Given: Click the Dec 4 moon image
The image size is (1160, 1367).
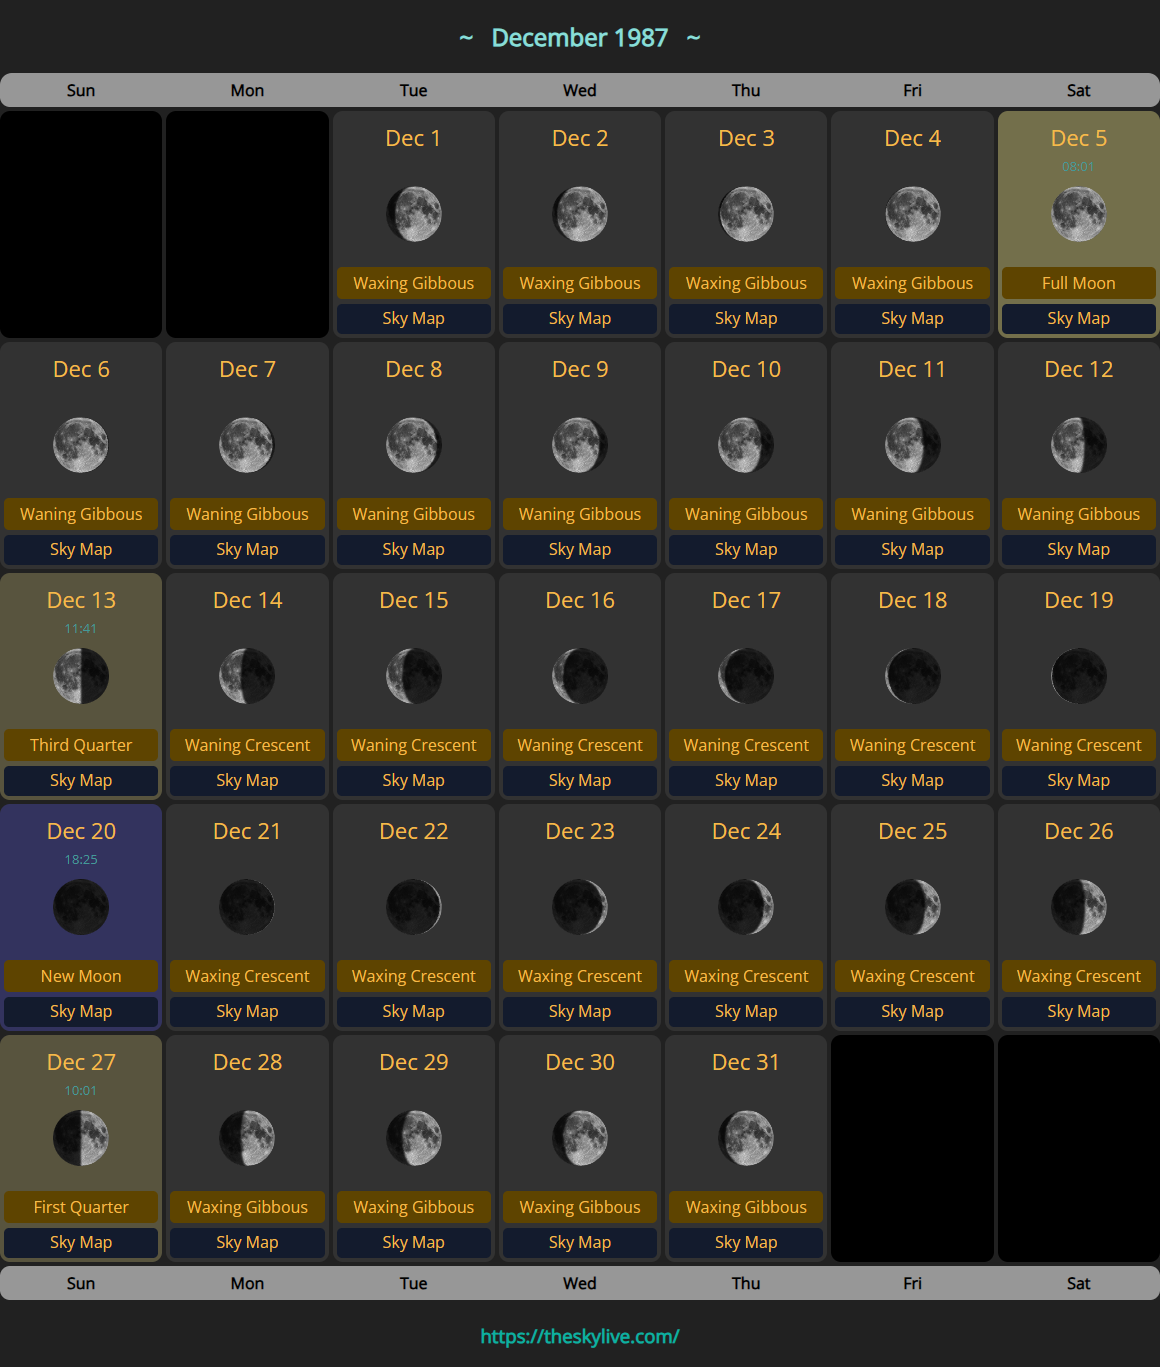Looking at the screenshot, I should tap(913, 214).
